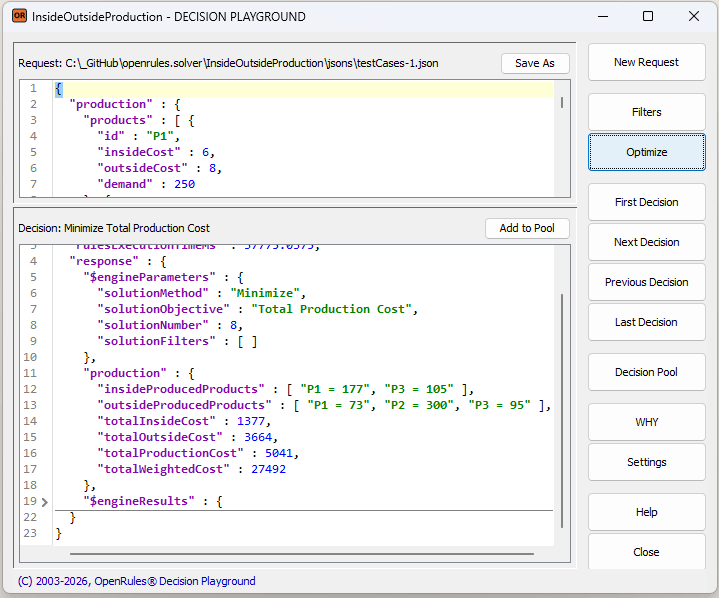Open Settings
This screenshot has height=598, width=719.
[646, 462]
